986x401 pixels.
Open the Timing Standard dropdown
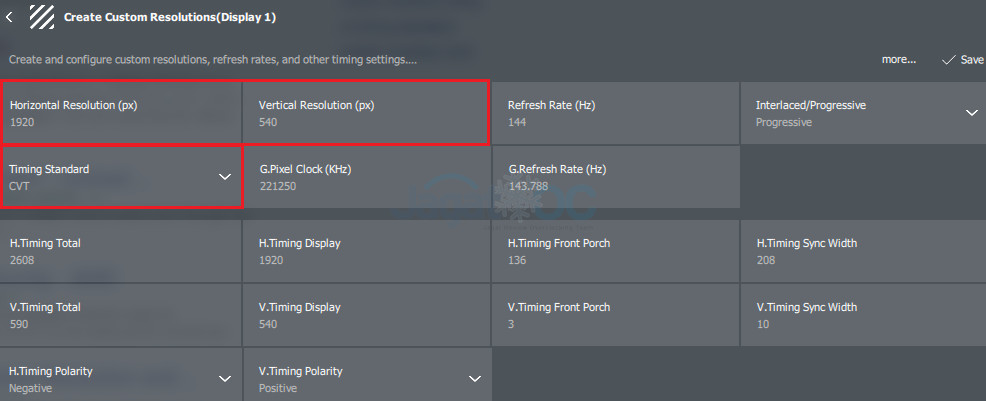pos(122,177)
